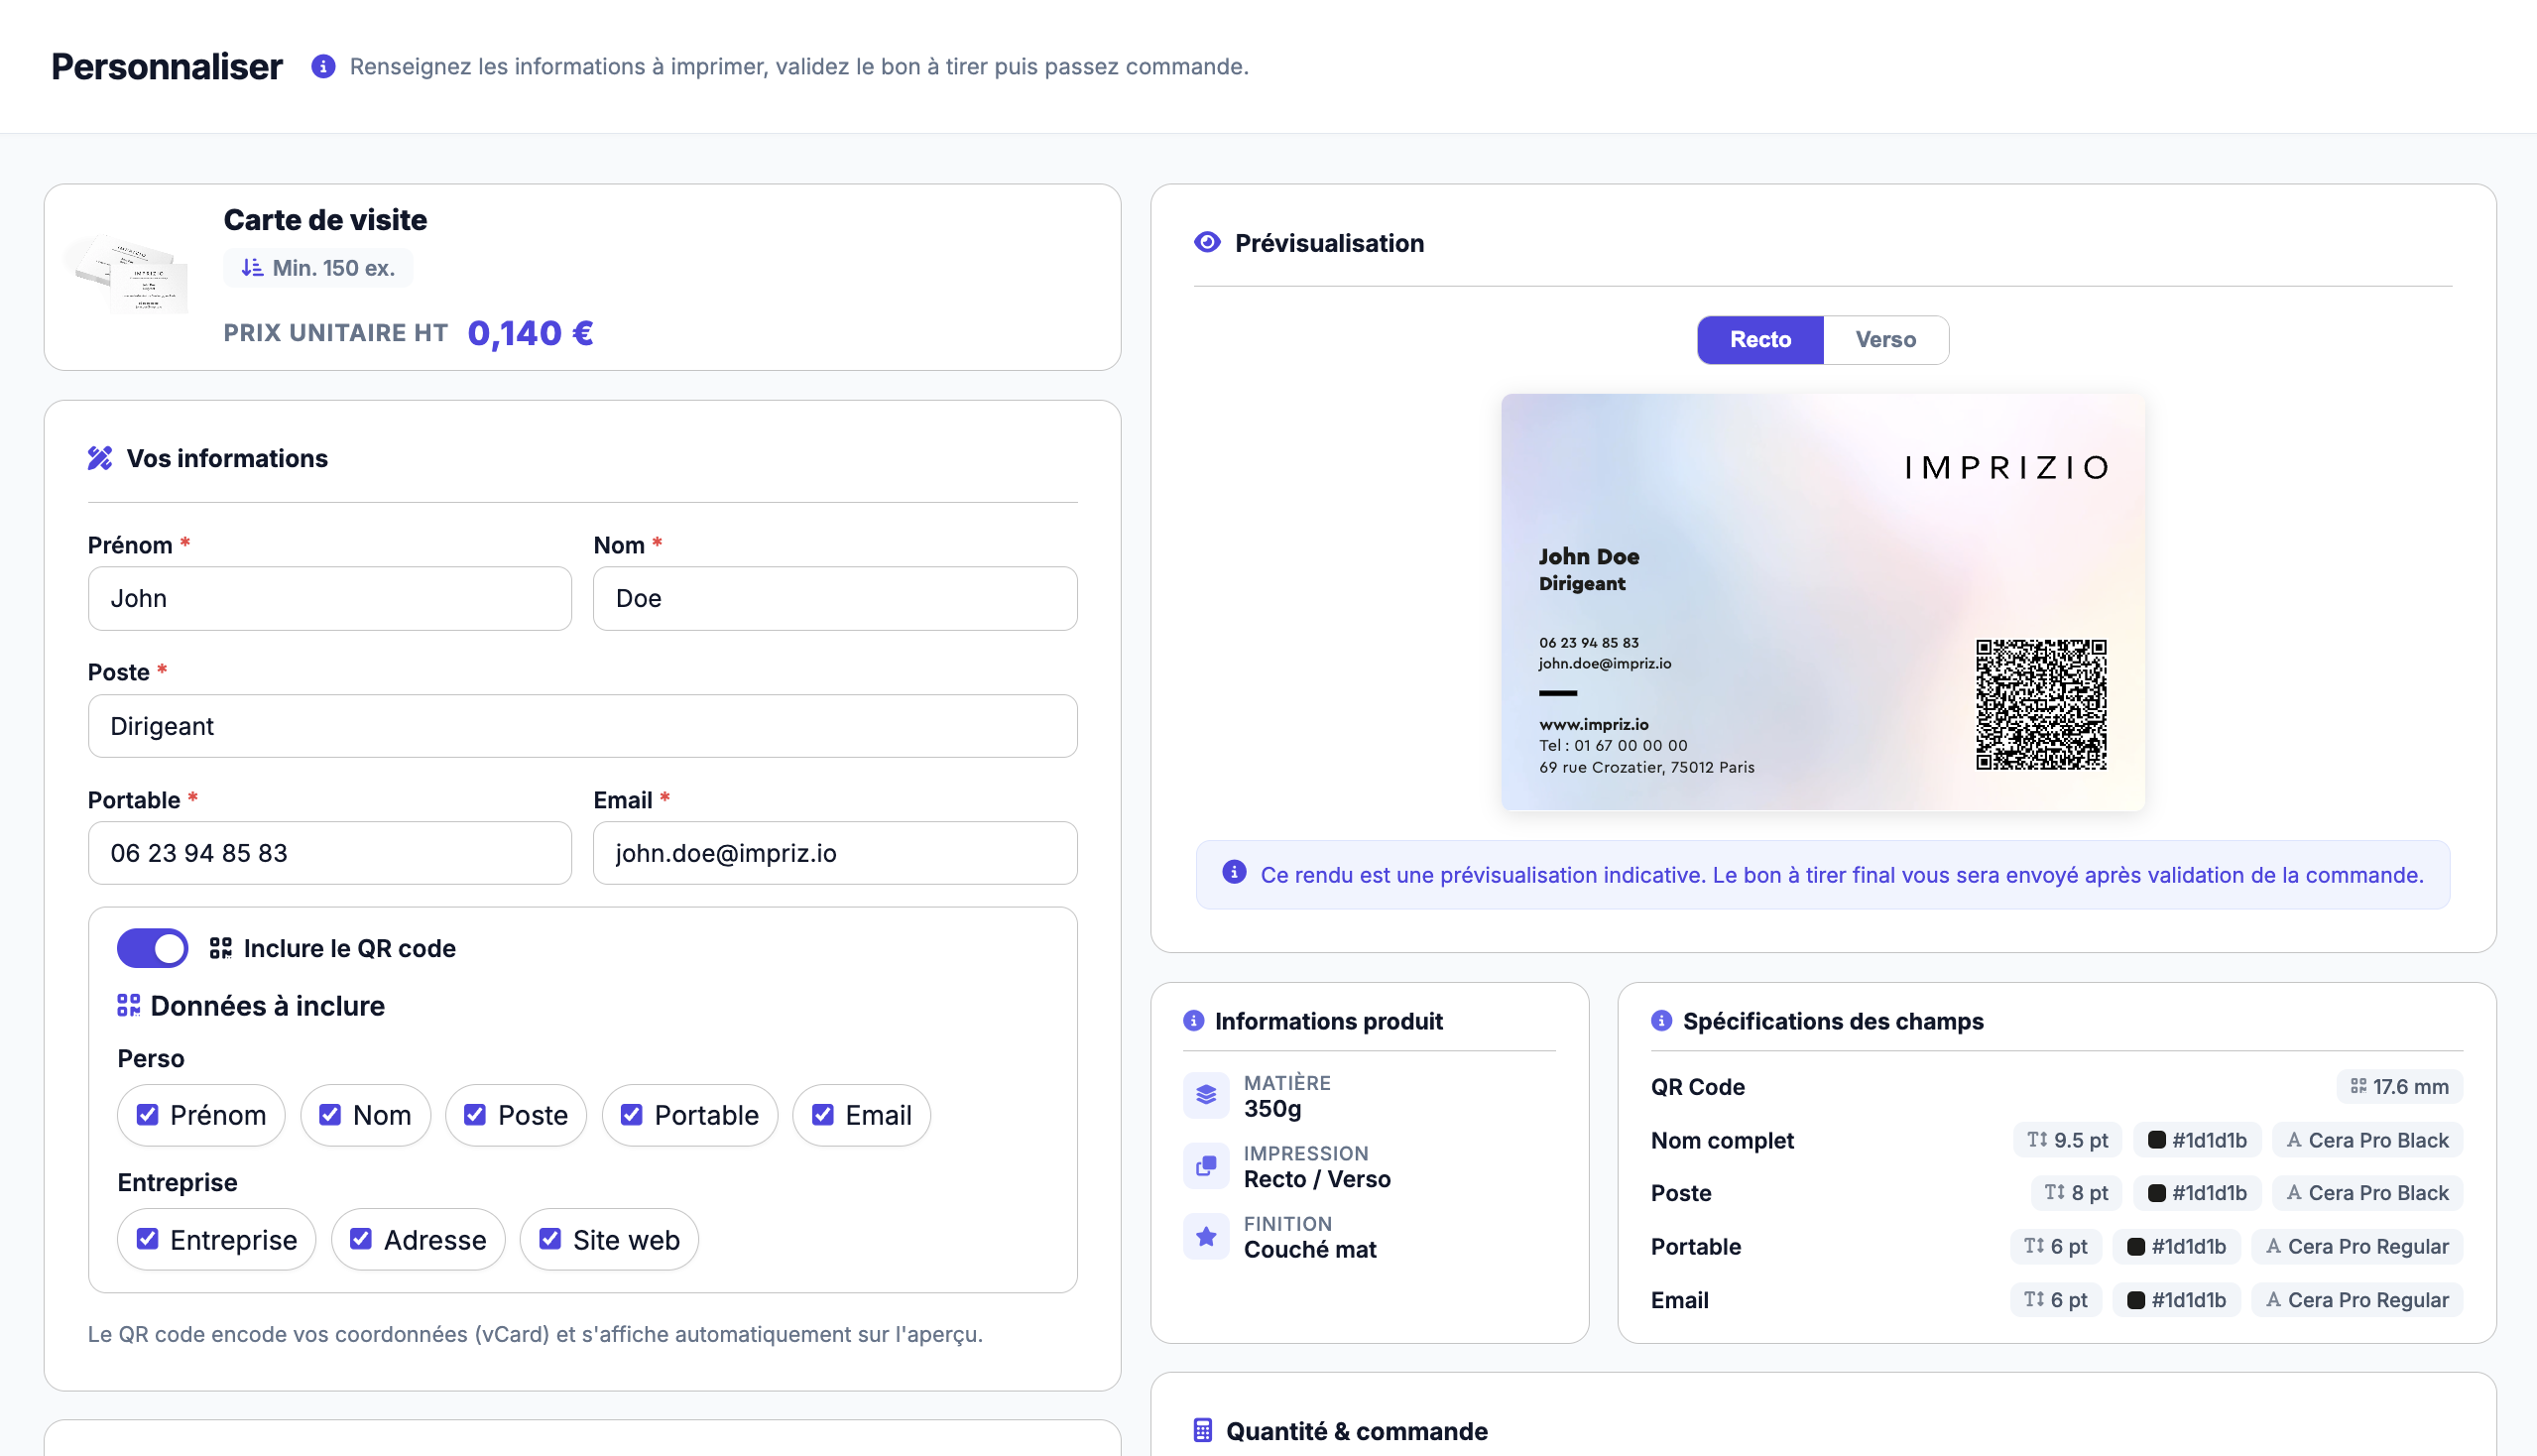Click the Portable #1d1d1b color swatch
Image resolution: width=2537 pixels, height=1456 pixels.
[2136, 1246]
